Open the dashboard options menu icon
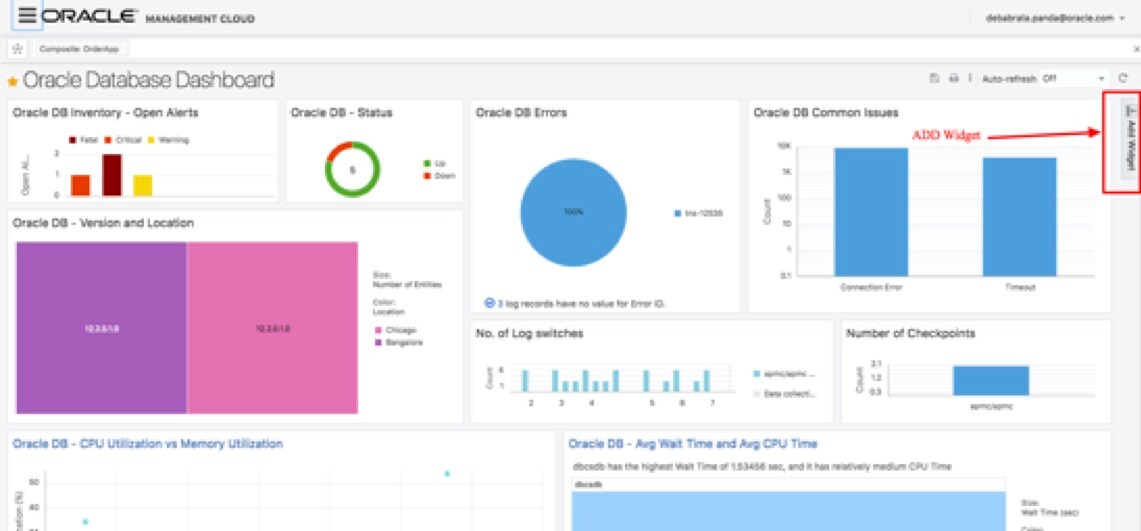1141x531 pixels. [x=970, y=79]
